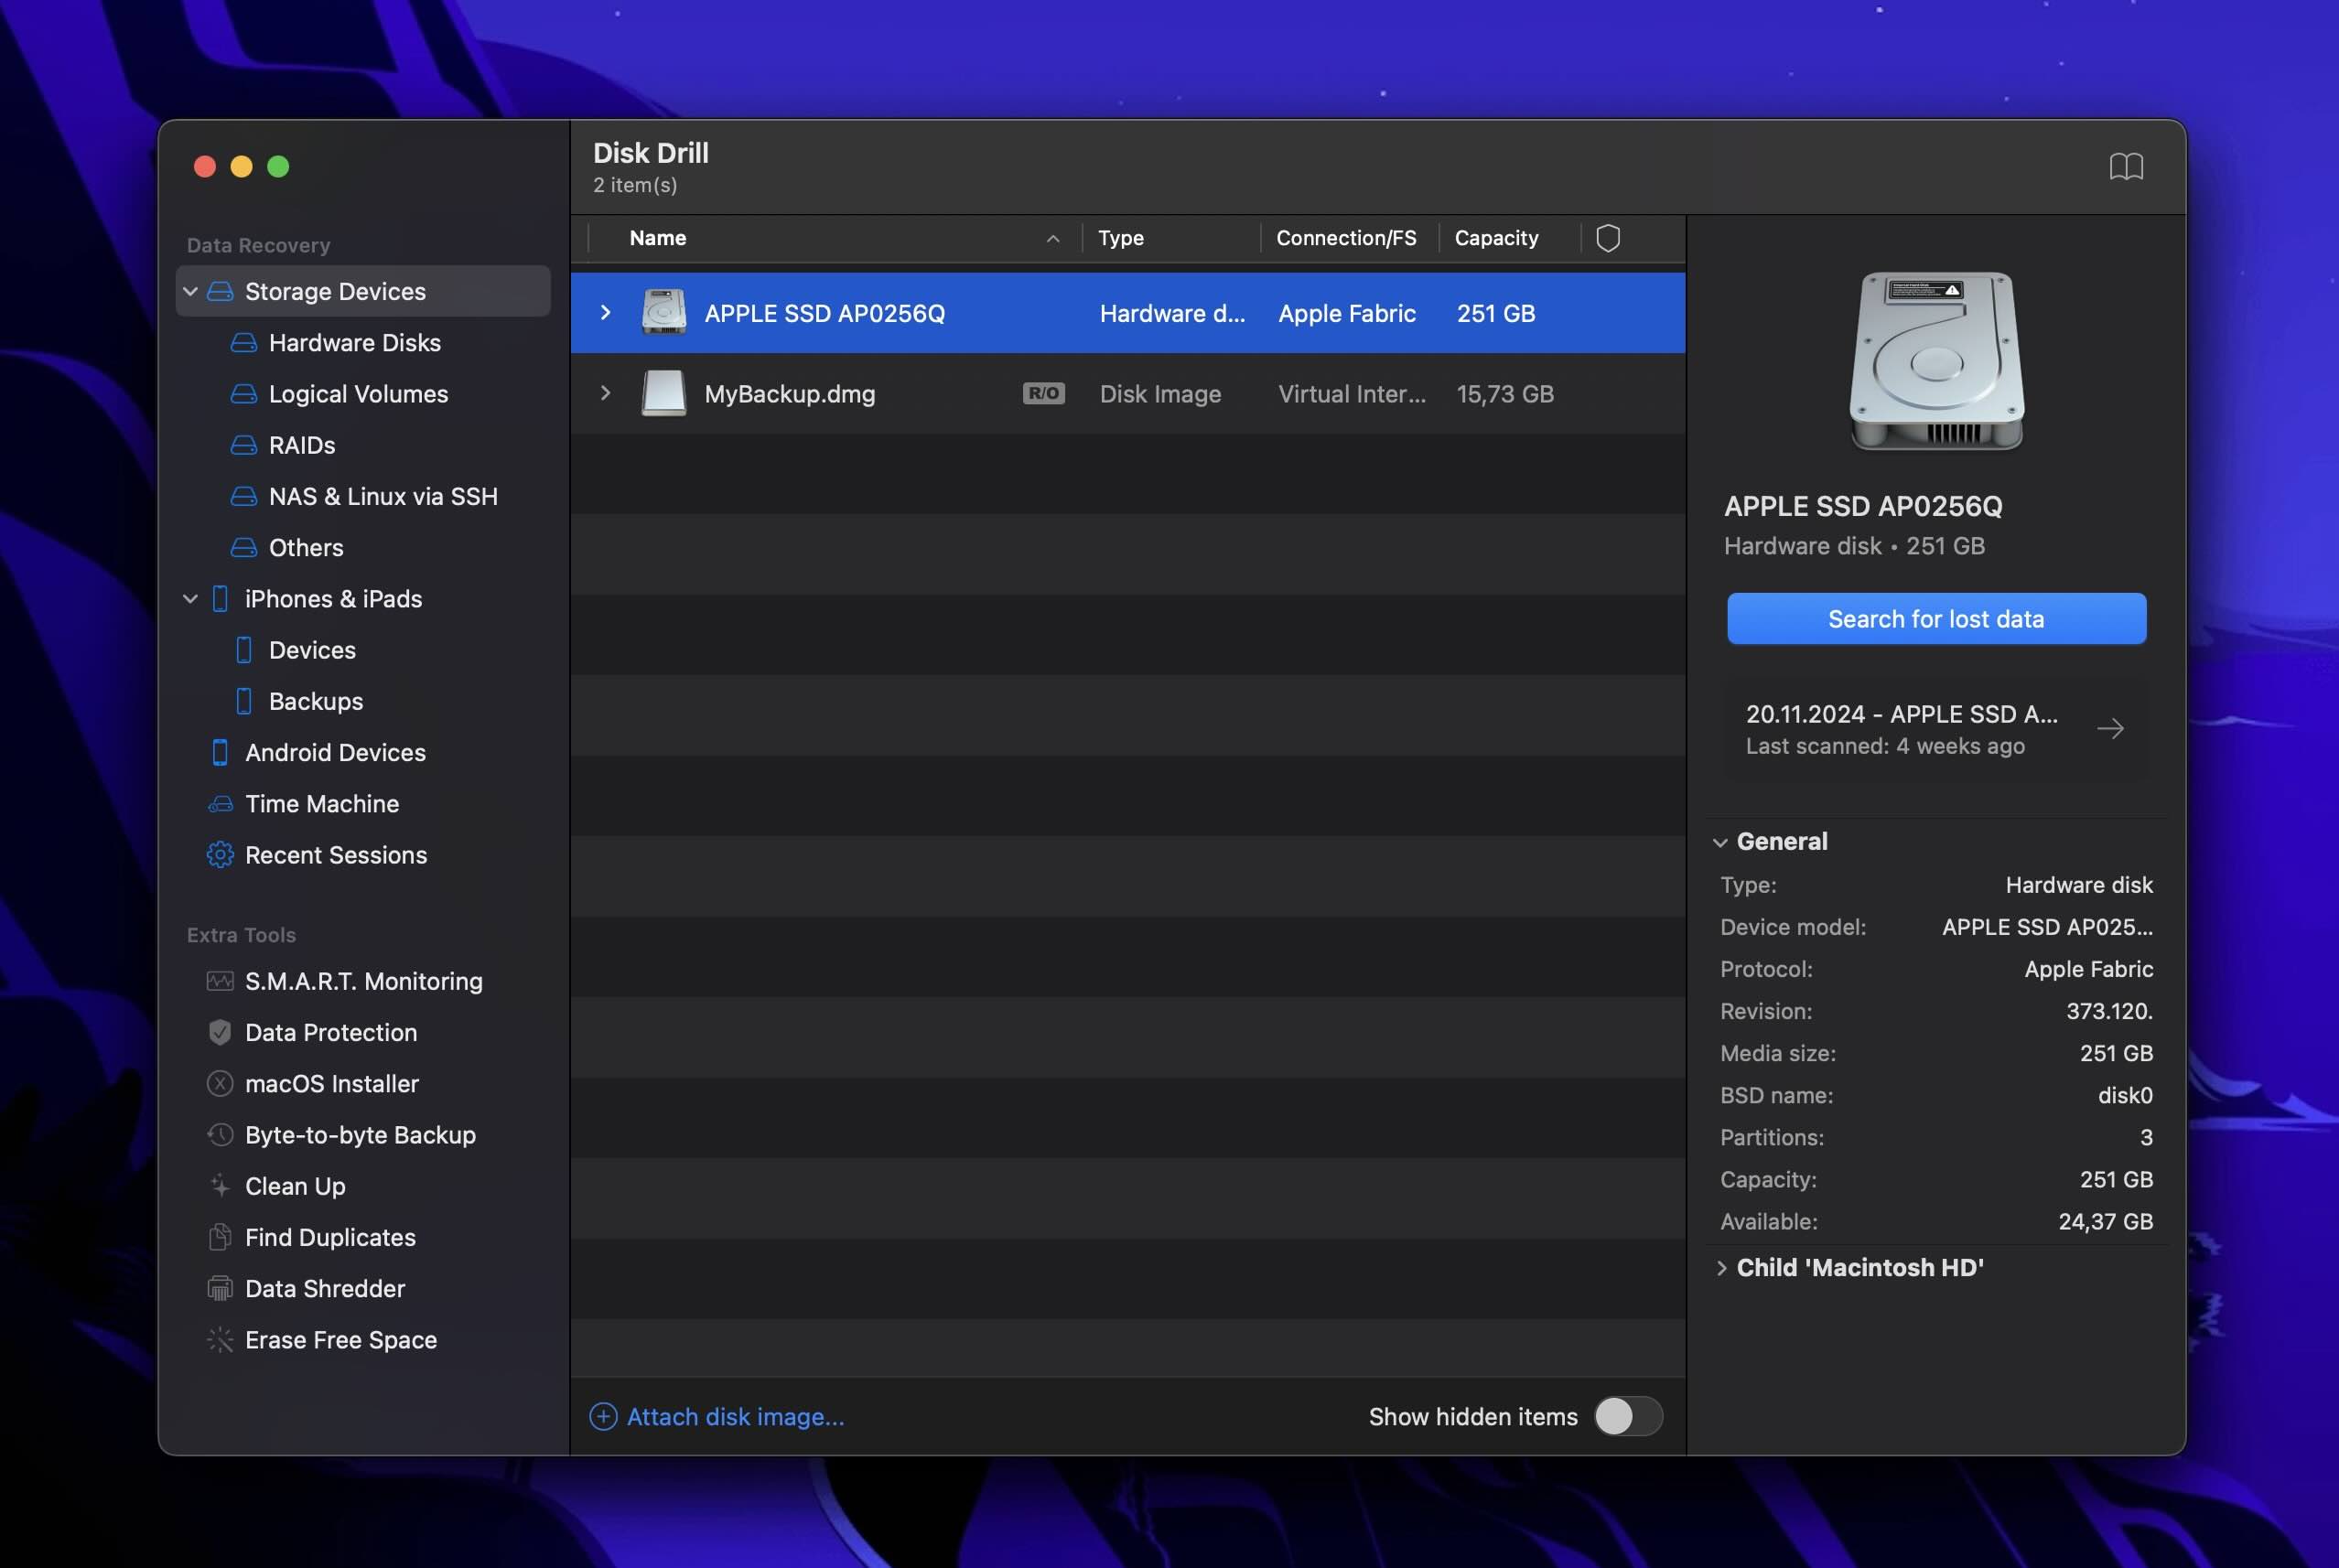Click the Byte-to-byte Backup icon
The width and height of the screenshot is (2339, 1568).
pyautogui.click(x=219, y=1136)
